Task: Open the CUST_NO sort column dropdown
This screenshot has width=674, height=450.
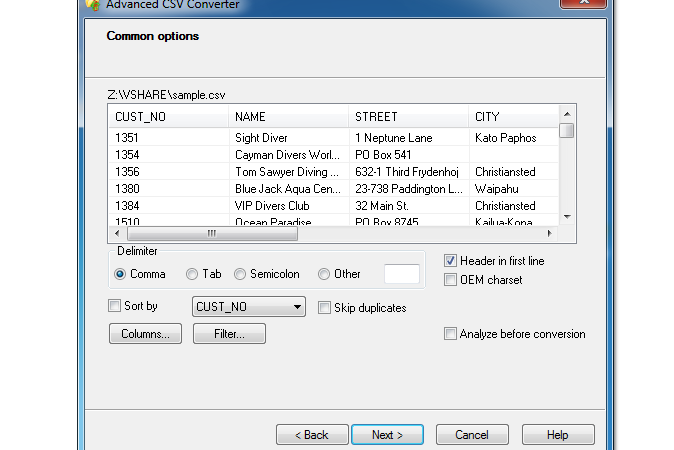Action: pos(249,306)
